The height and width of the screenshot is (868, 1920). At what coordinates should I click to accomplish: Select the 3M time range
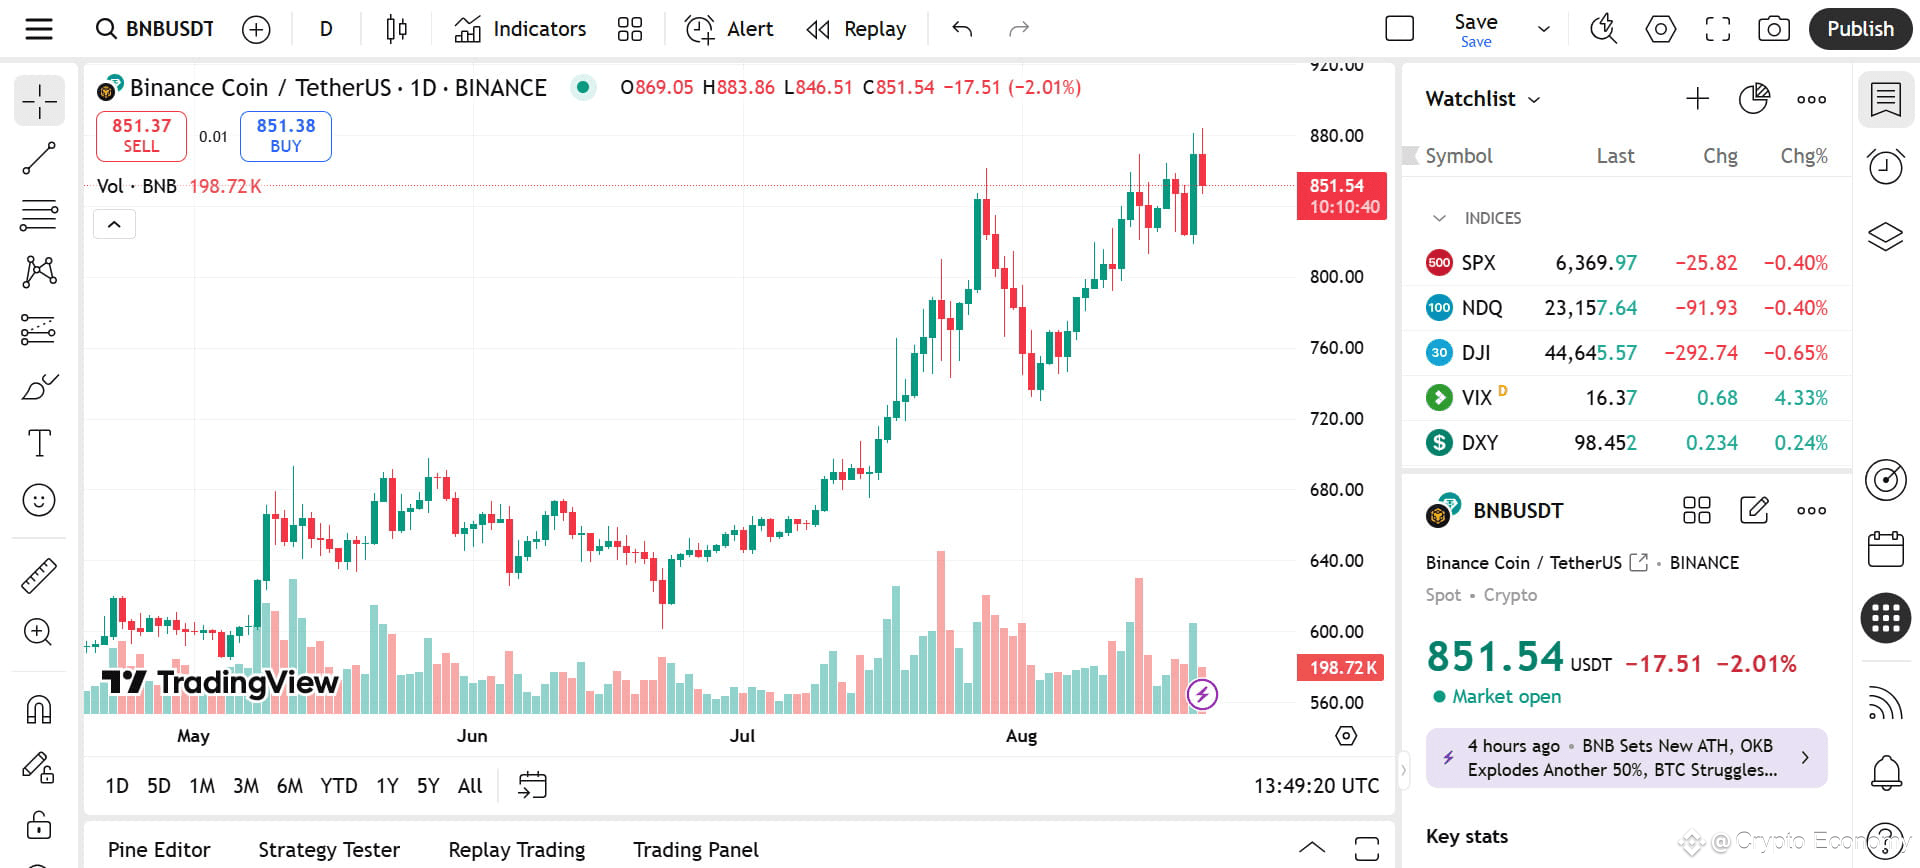pyautogui.click(x=246, y=786)
